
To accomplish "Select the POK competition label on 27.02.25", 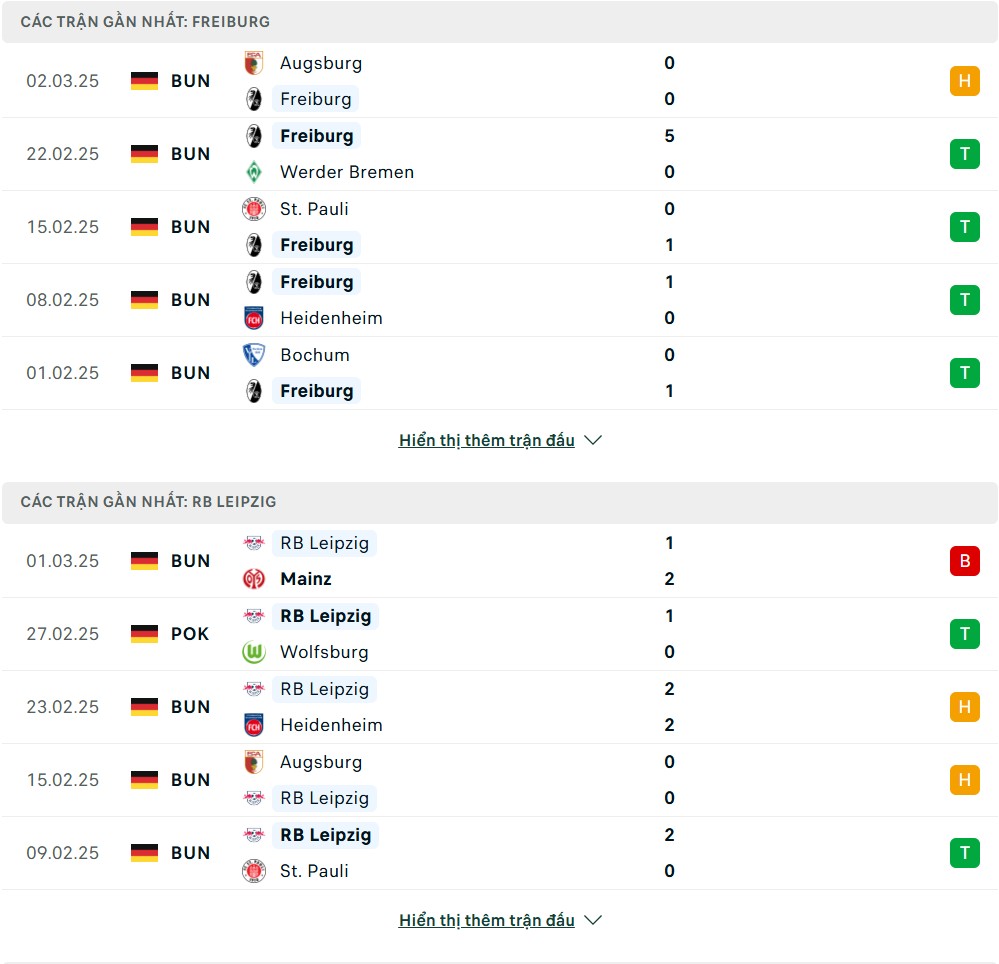I will click(190, 634).
